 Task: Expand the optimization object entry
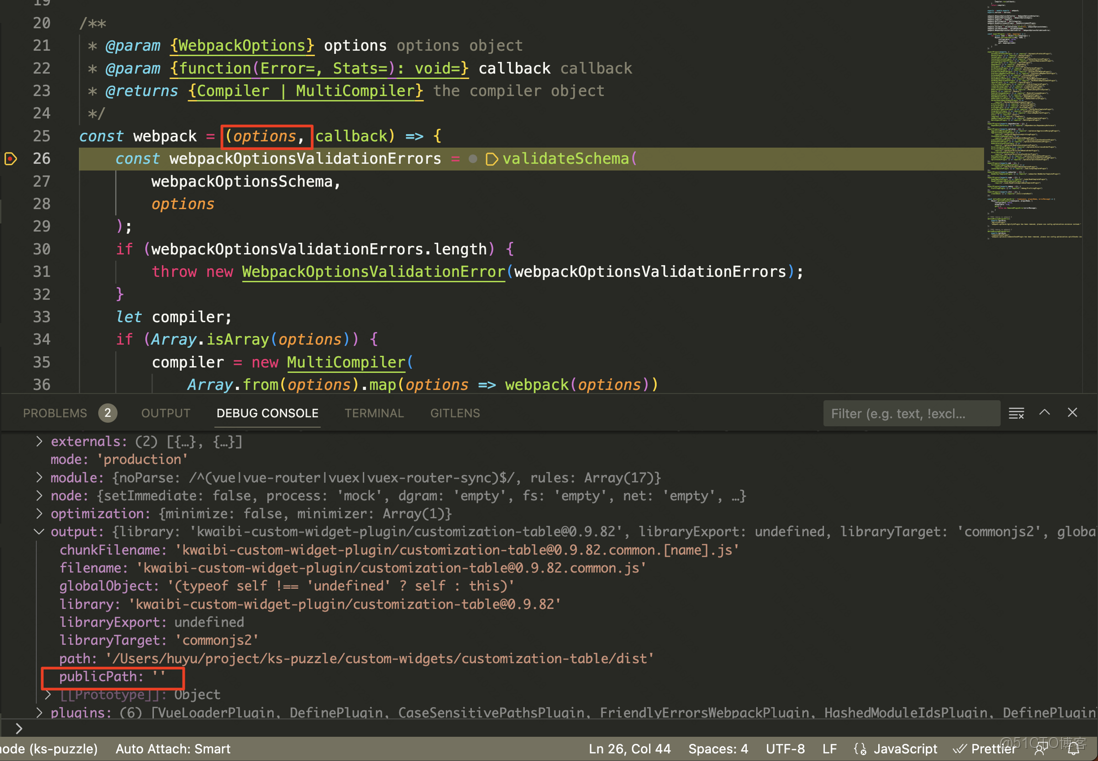click(39, 514)
